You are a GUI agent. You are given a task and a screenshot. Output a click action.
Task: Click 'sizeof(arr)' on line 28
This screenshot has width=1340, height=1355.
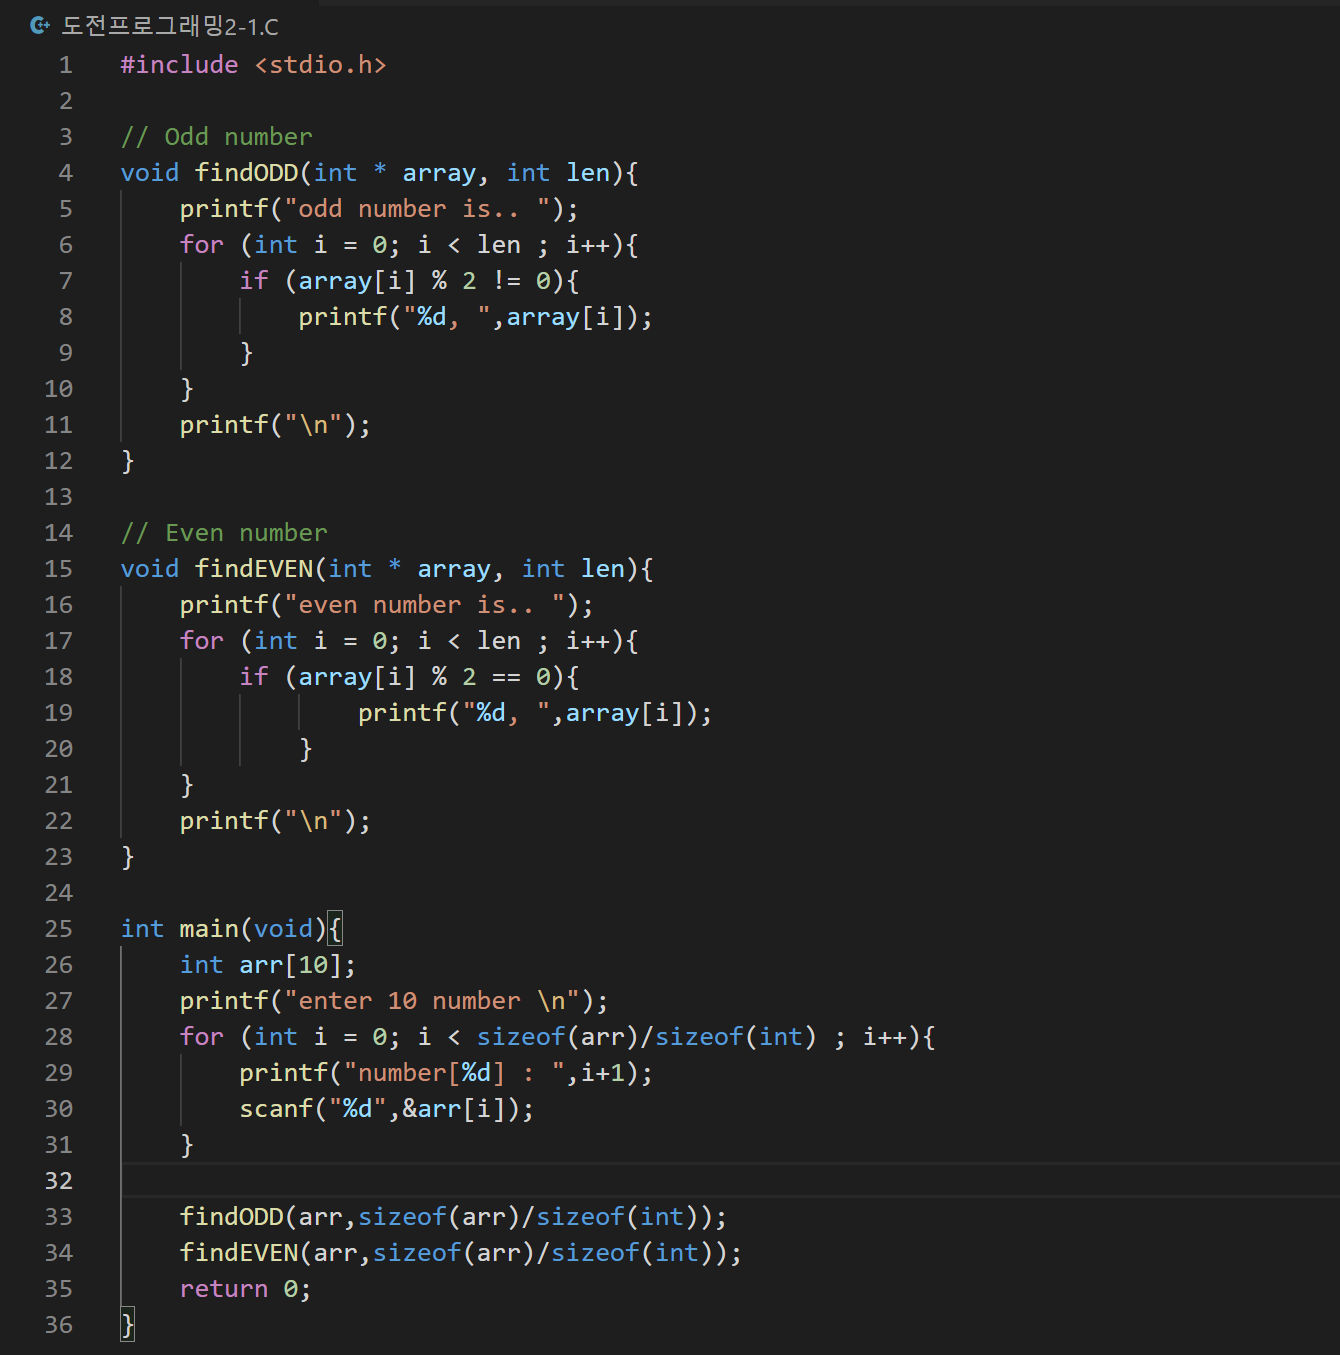[x=558, y=1037]
